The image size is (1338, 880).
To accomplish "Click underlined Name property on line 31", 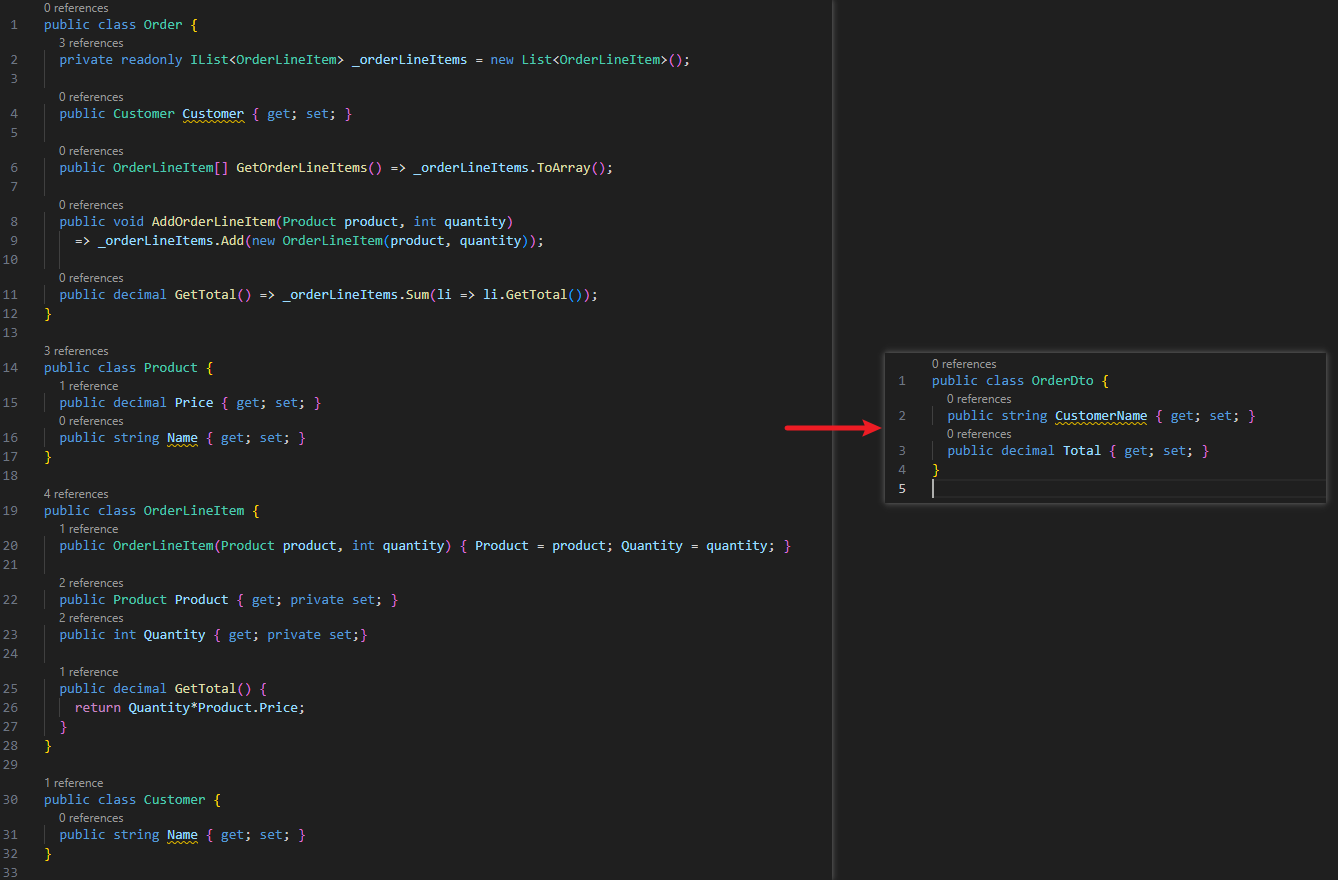I will pyautogui.click(x=182, y=835).
